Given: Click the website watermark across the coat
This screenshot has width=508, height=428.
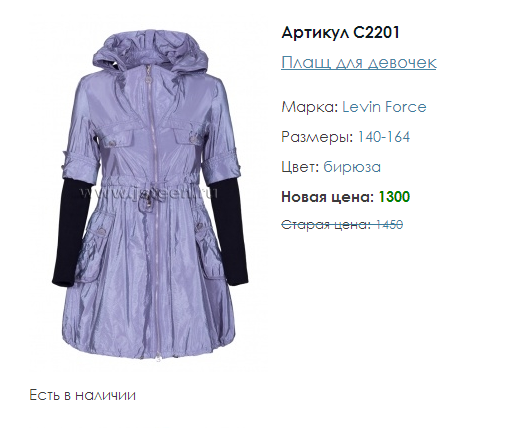Looking at the screenshot, I should (149, 193).
